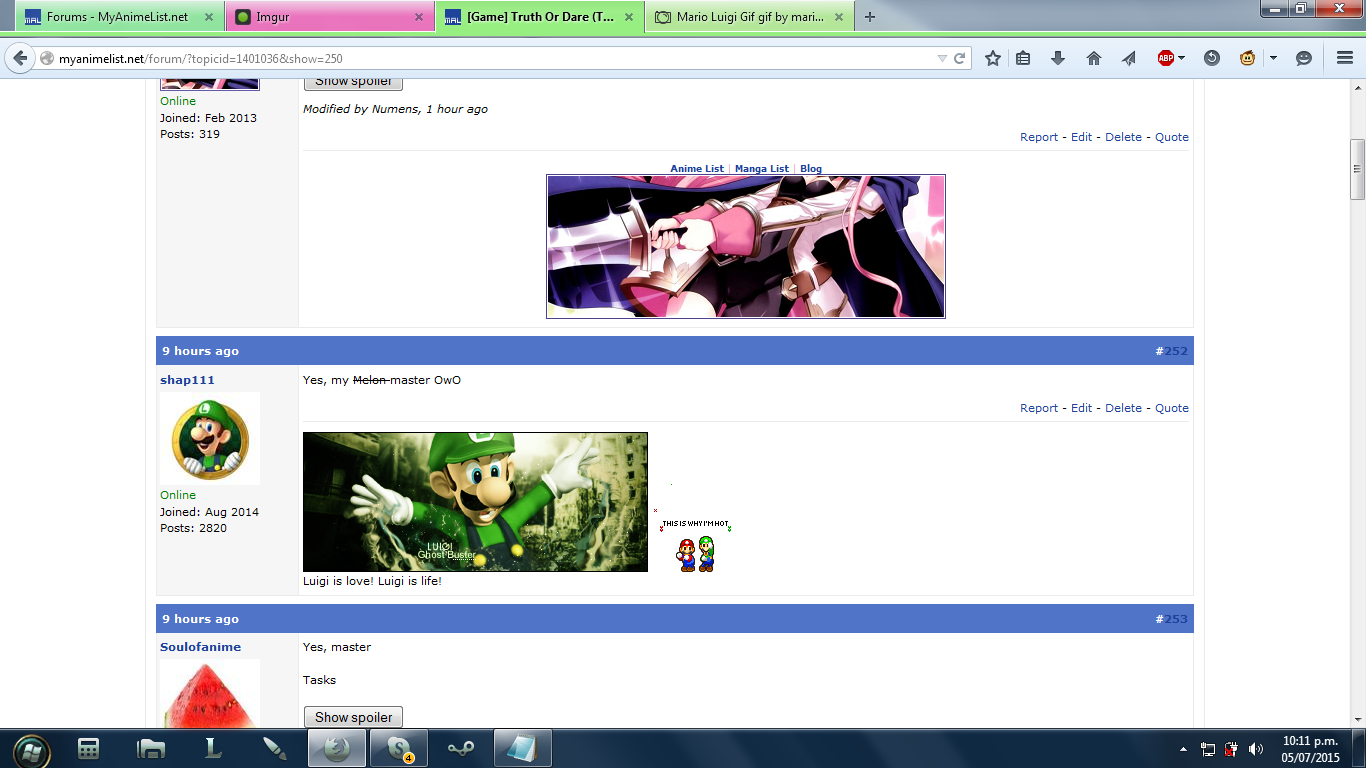This screenshot has height=768, width=1366.
Task: Click the Luigi Ghost Buster signature image
Action: point(475,502)
